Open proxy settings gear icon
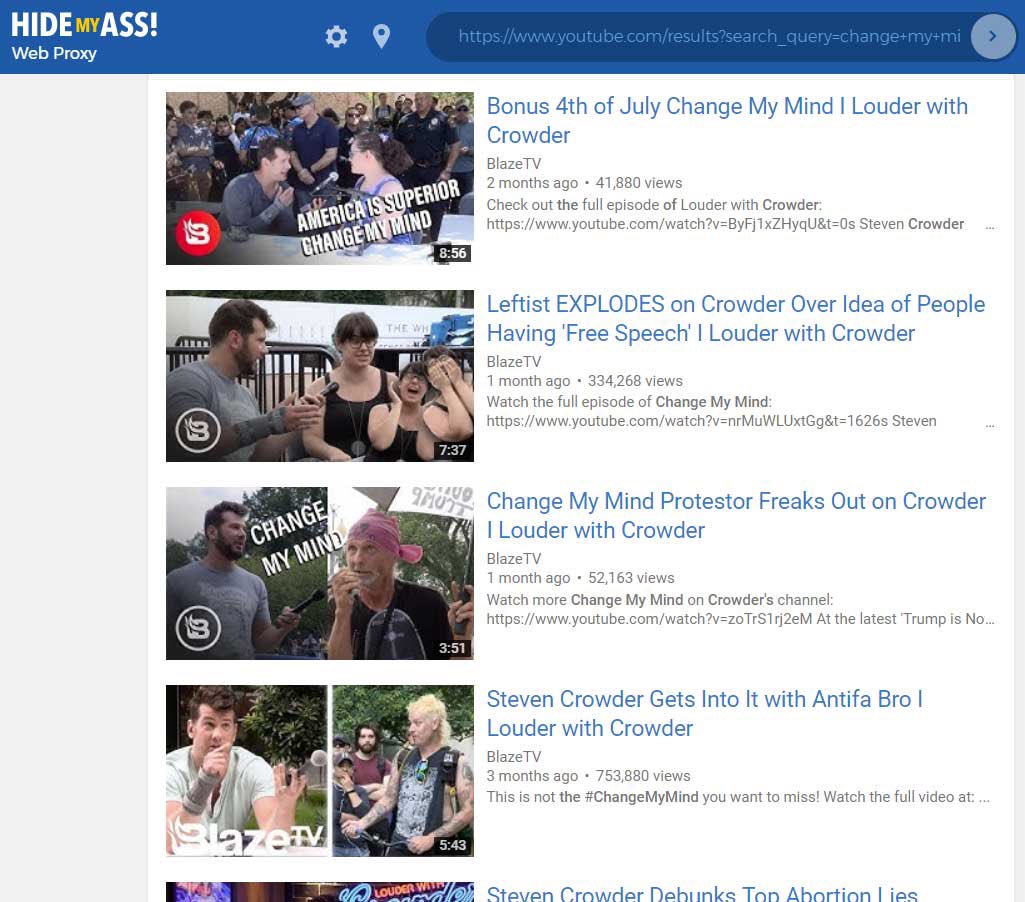 [336, 36]
